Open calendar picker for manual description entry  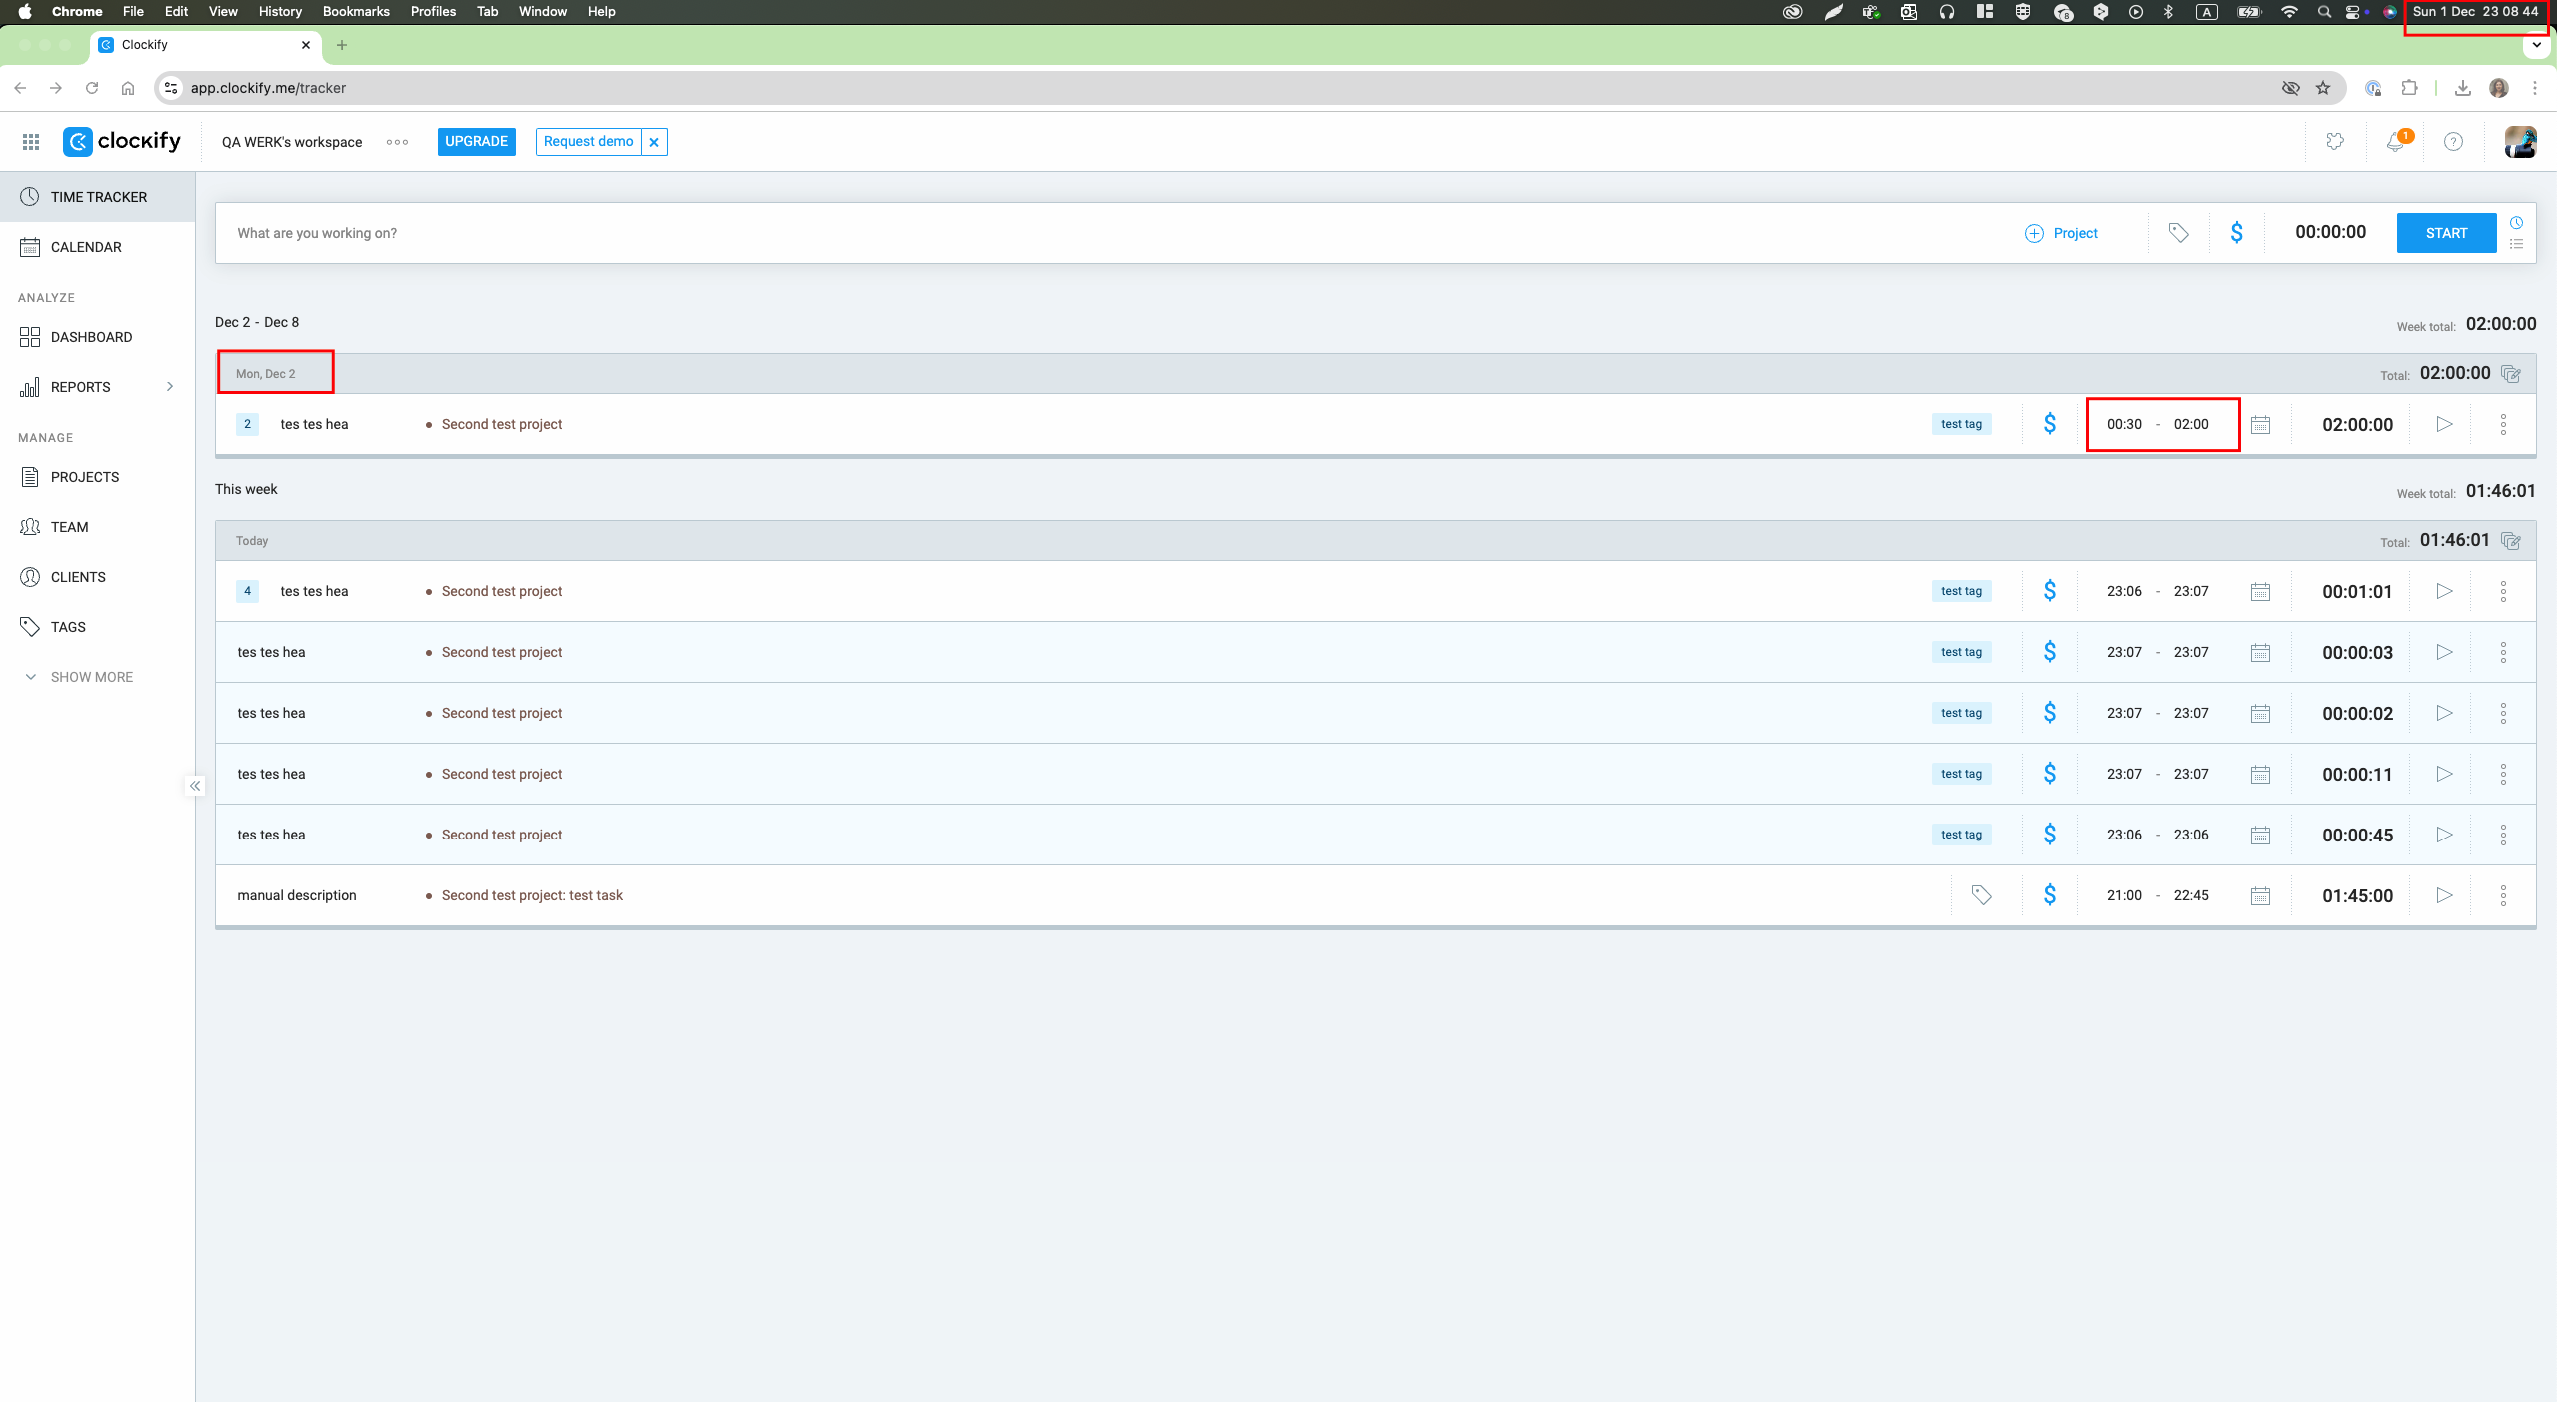tap(2260, 895)
